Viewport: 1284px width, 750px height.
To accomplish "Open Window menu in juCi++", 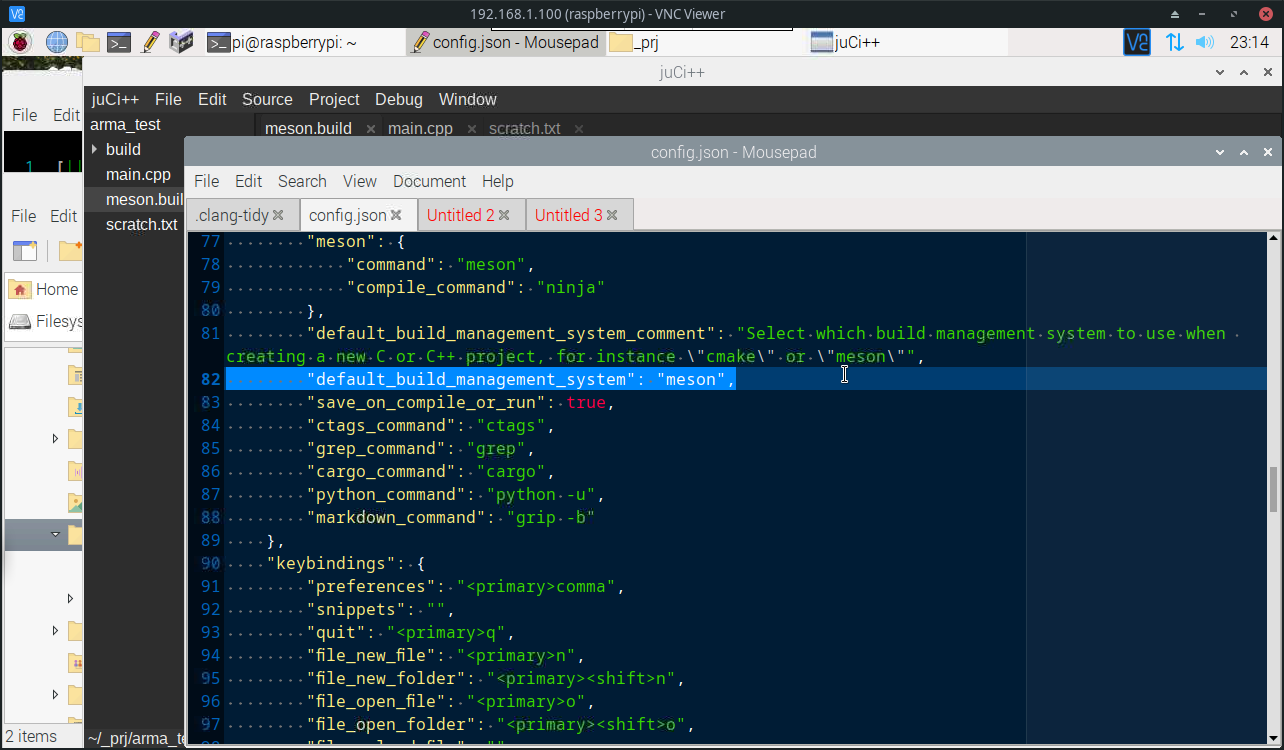I will (467, 99).
